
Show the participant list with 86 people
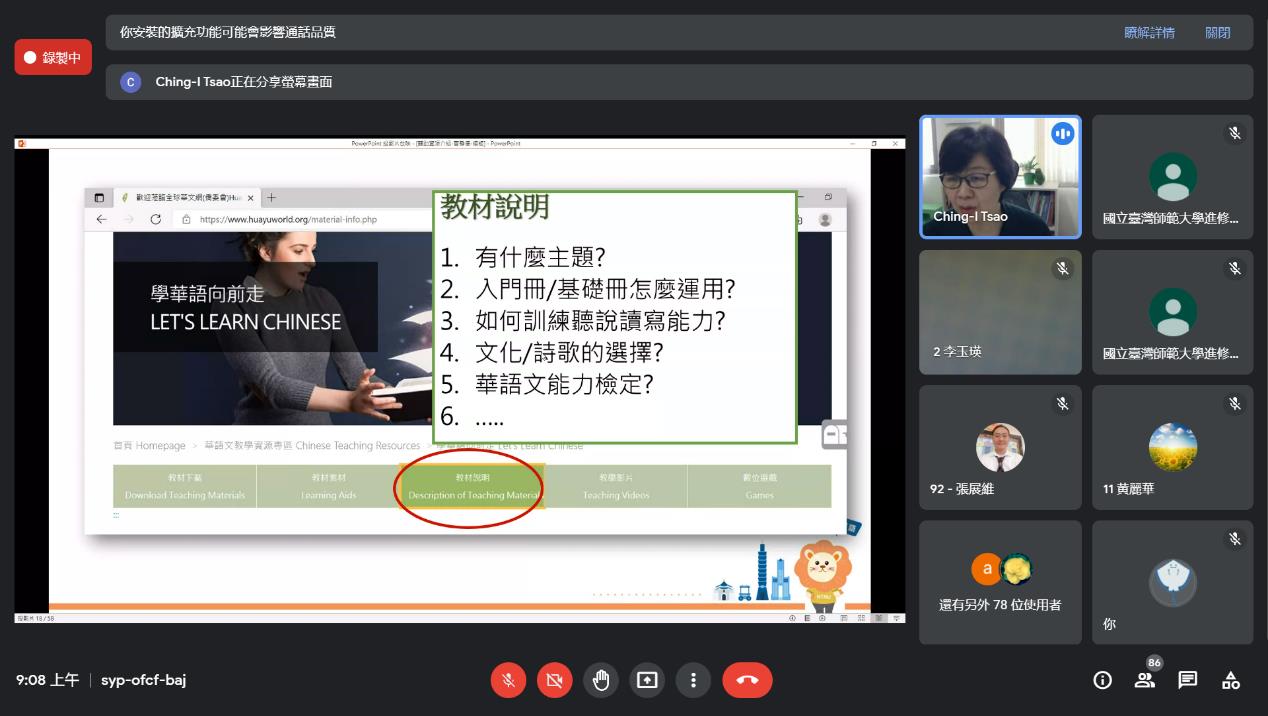1145,680
